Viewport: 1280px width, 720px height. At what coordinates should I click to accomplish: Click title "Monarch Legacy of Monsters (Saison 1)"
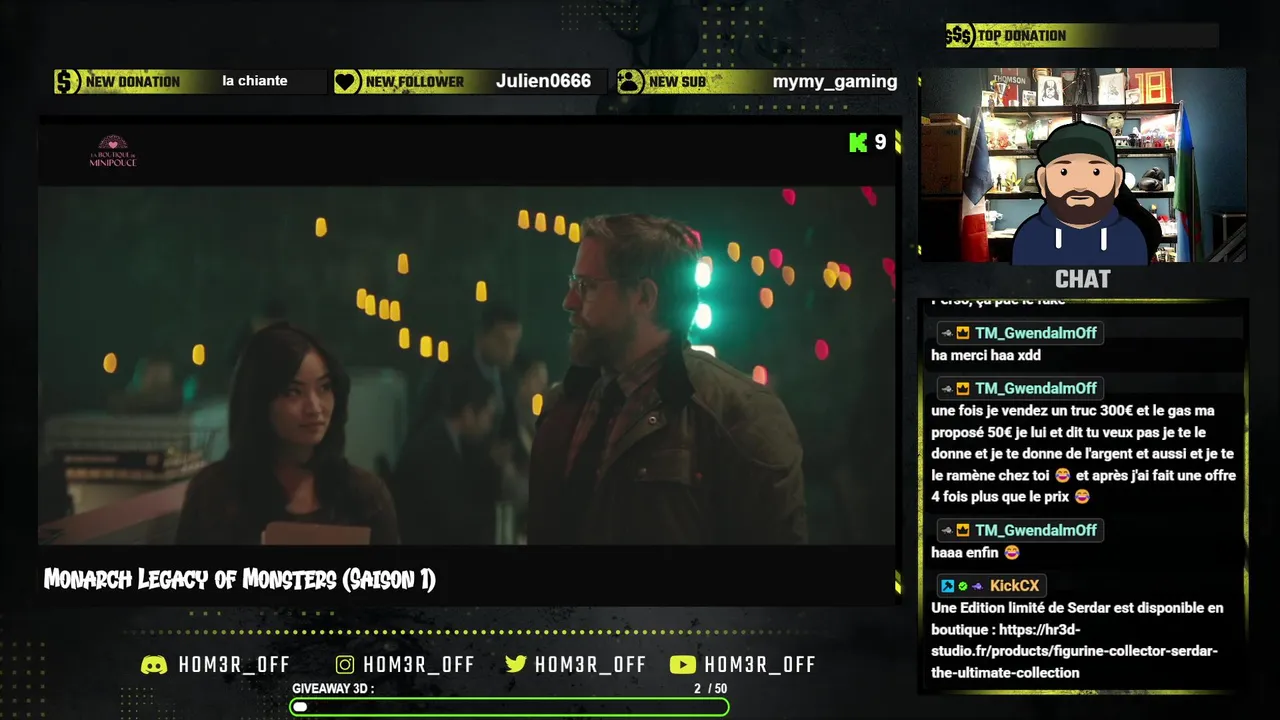(x=240, y=580)
